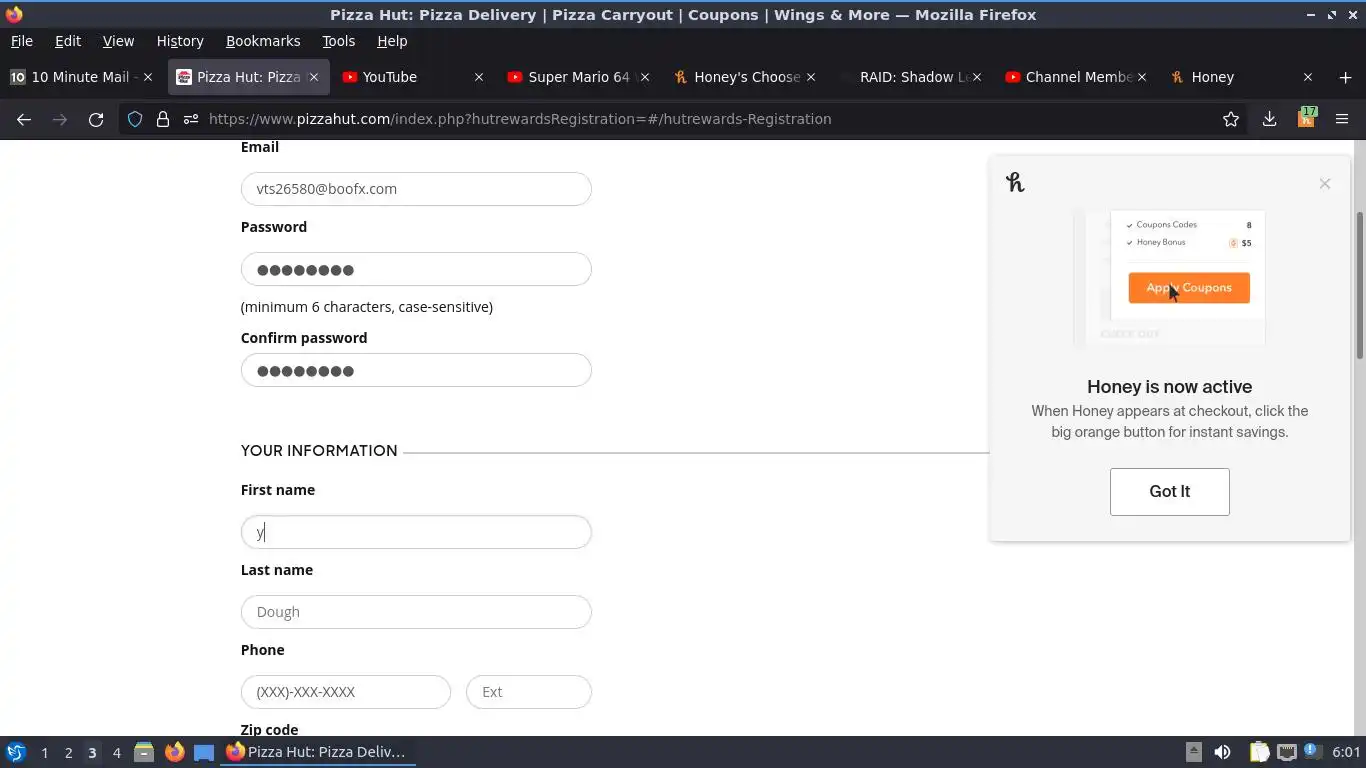1366x768 pixels.
Task: Open the file manager taskbar icon
Action: point(144,752)
